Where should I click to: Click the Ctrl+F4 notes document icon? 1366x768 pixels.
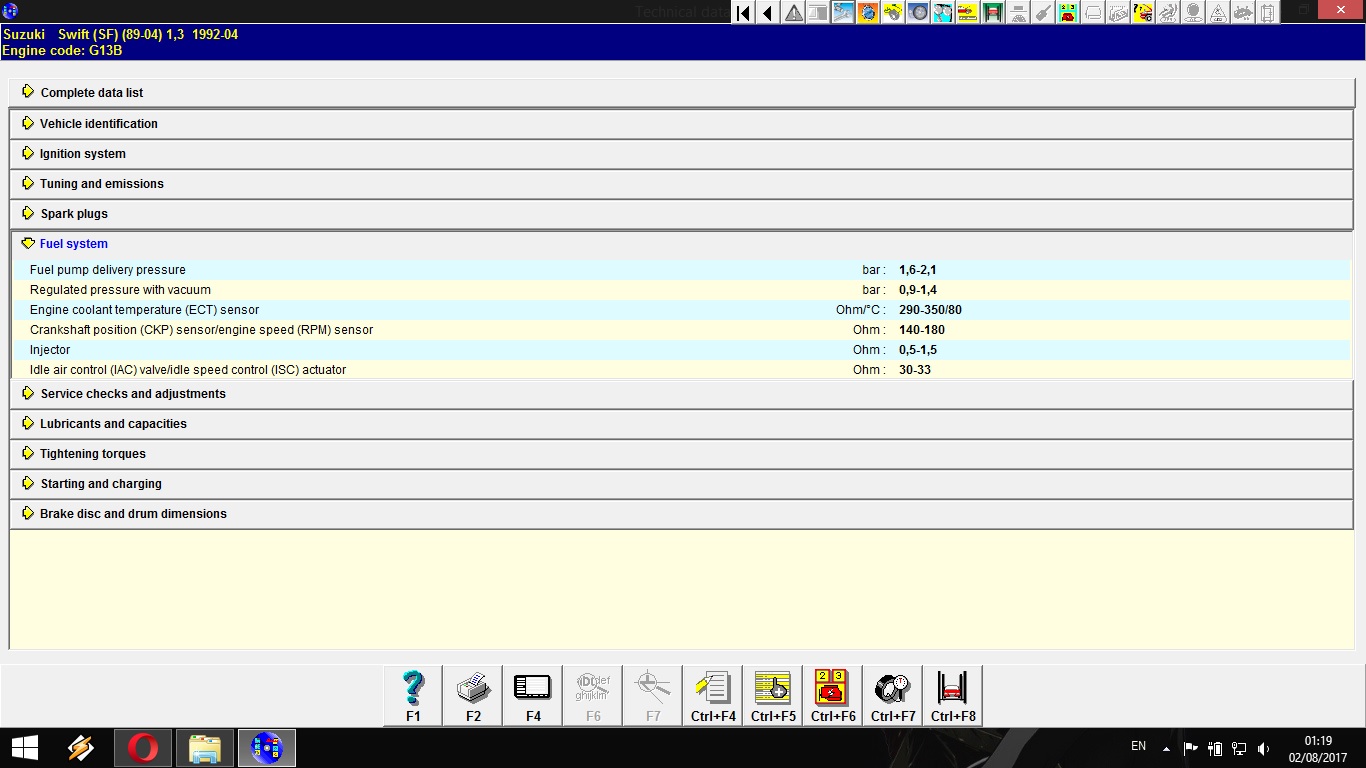pyautogui.click(x=713, y=695)
